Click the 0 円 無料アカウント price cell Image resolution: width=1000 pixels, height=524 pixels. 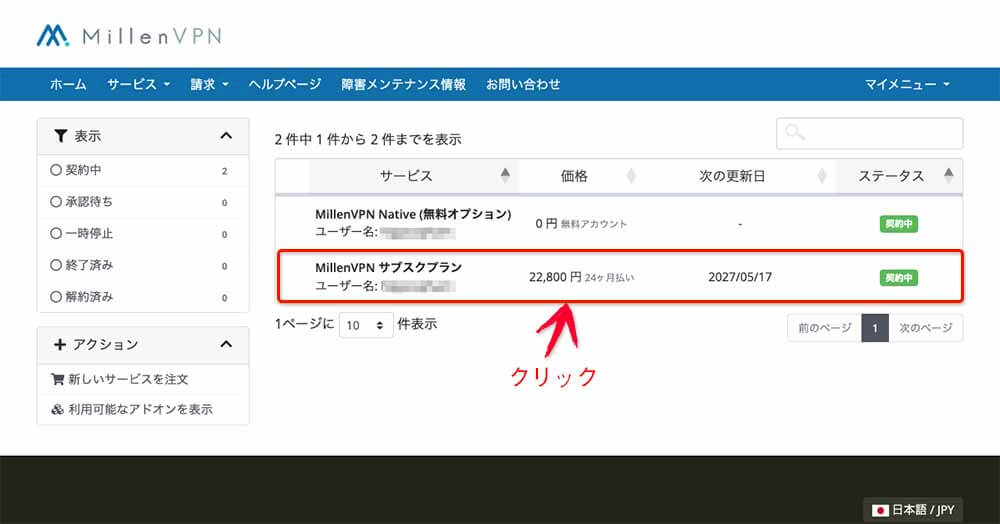tap(581, 224)
